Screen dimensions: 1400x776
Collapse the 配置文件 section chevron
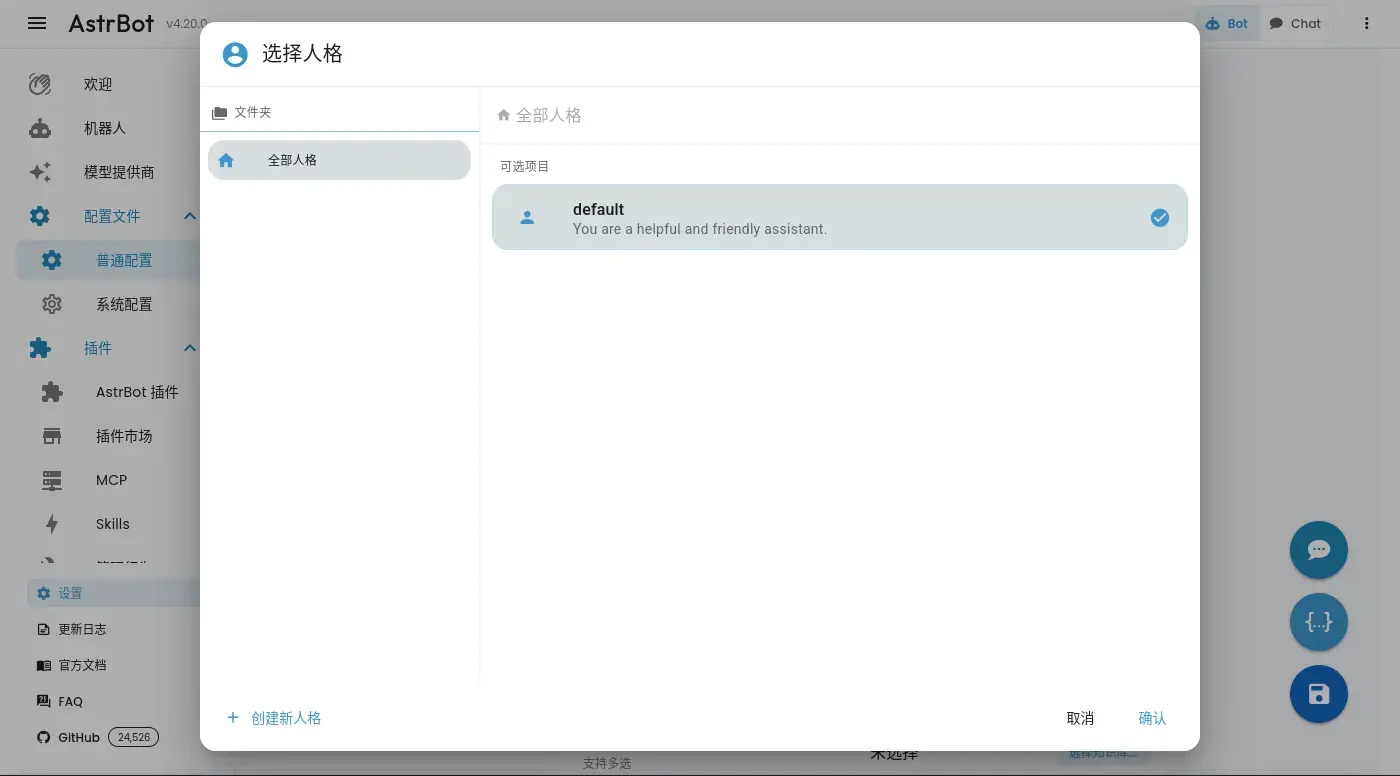tap(189, 216)
